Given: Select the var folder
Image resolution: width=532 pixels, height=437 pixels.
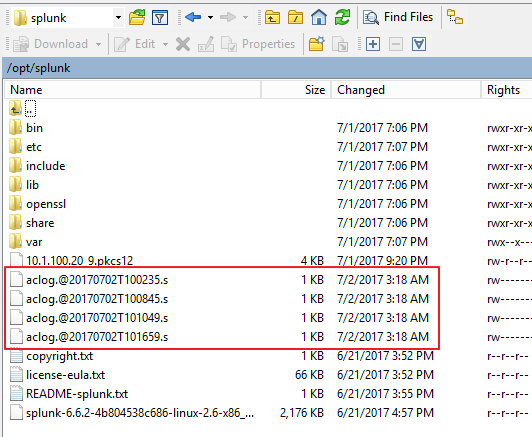Looking at the screenshot, I should 34,242.
